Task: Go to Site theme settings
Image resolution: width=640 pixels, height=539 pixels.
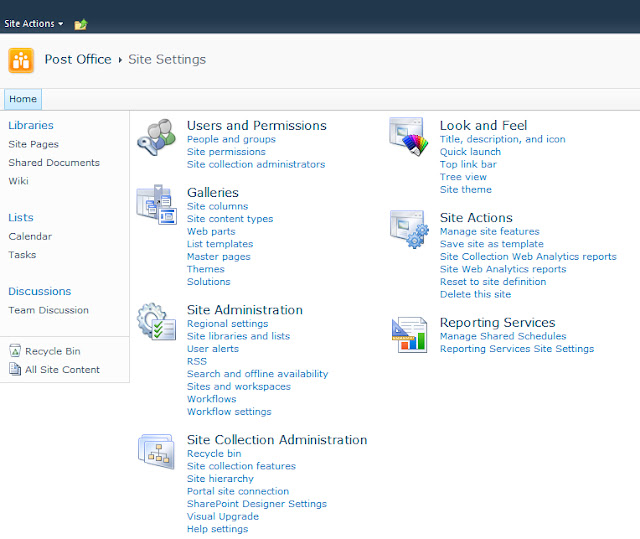Action: (x=465, y=190)
